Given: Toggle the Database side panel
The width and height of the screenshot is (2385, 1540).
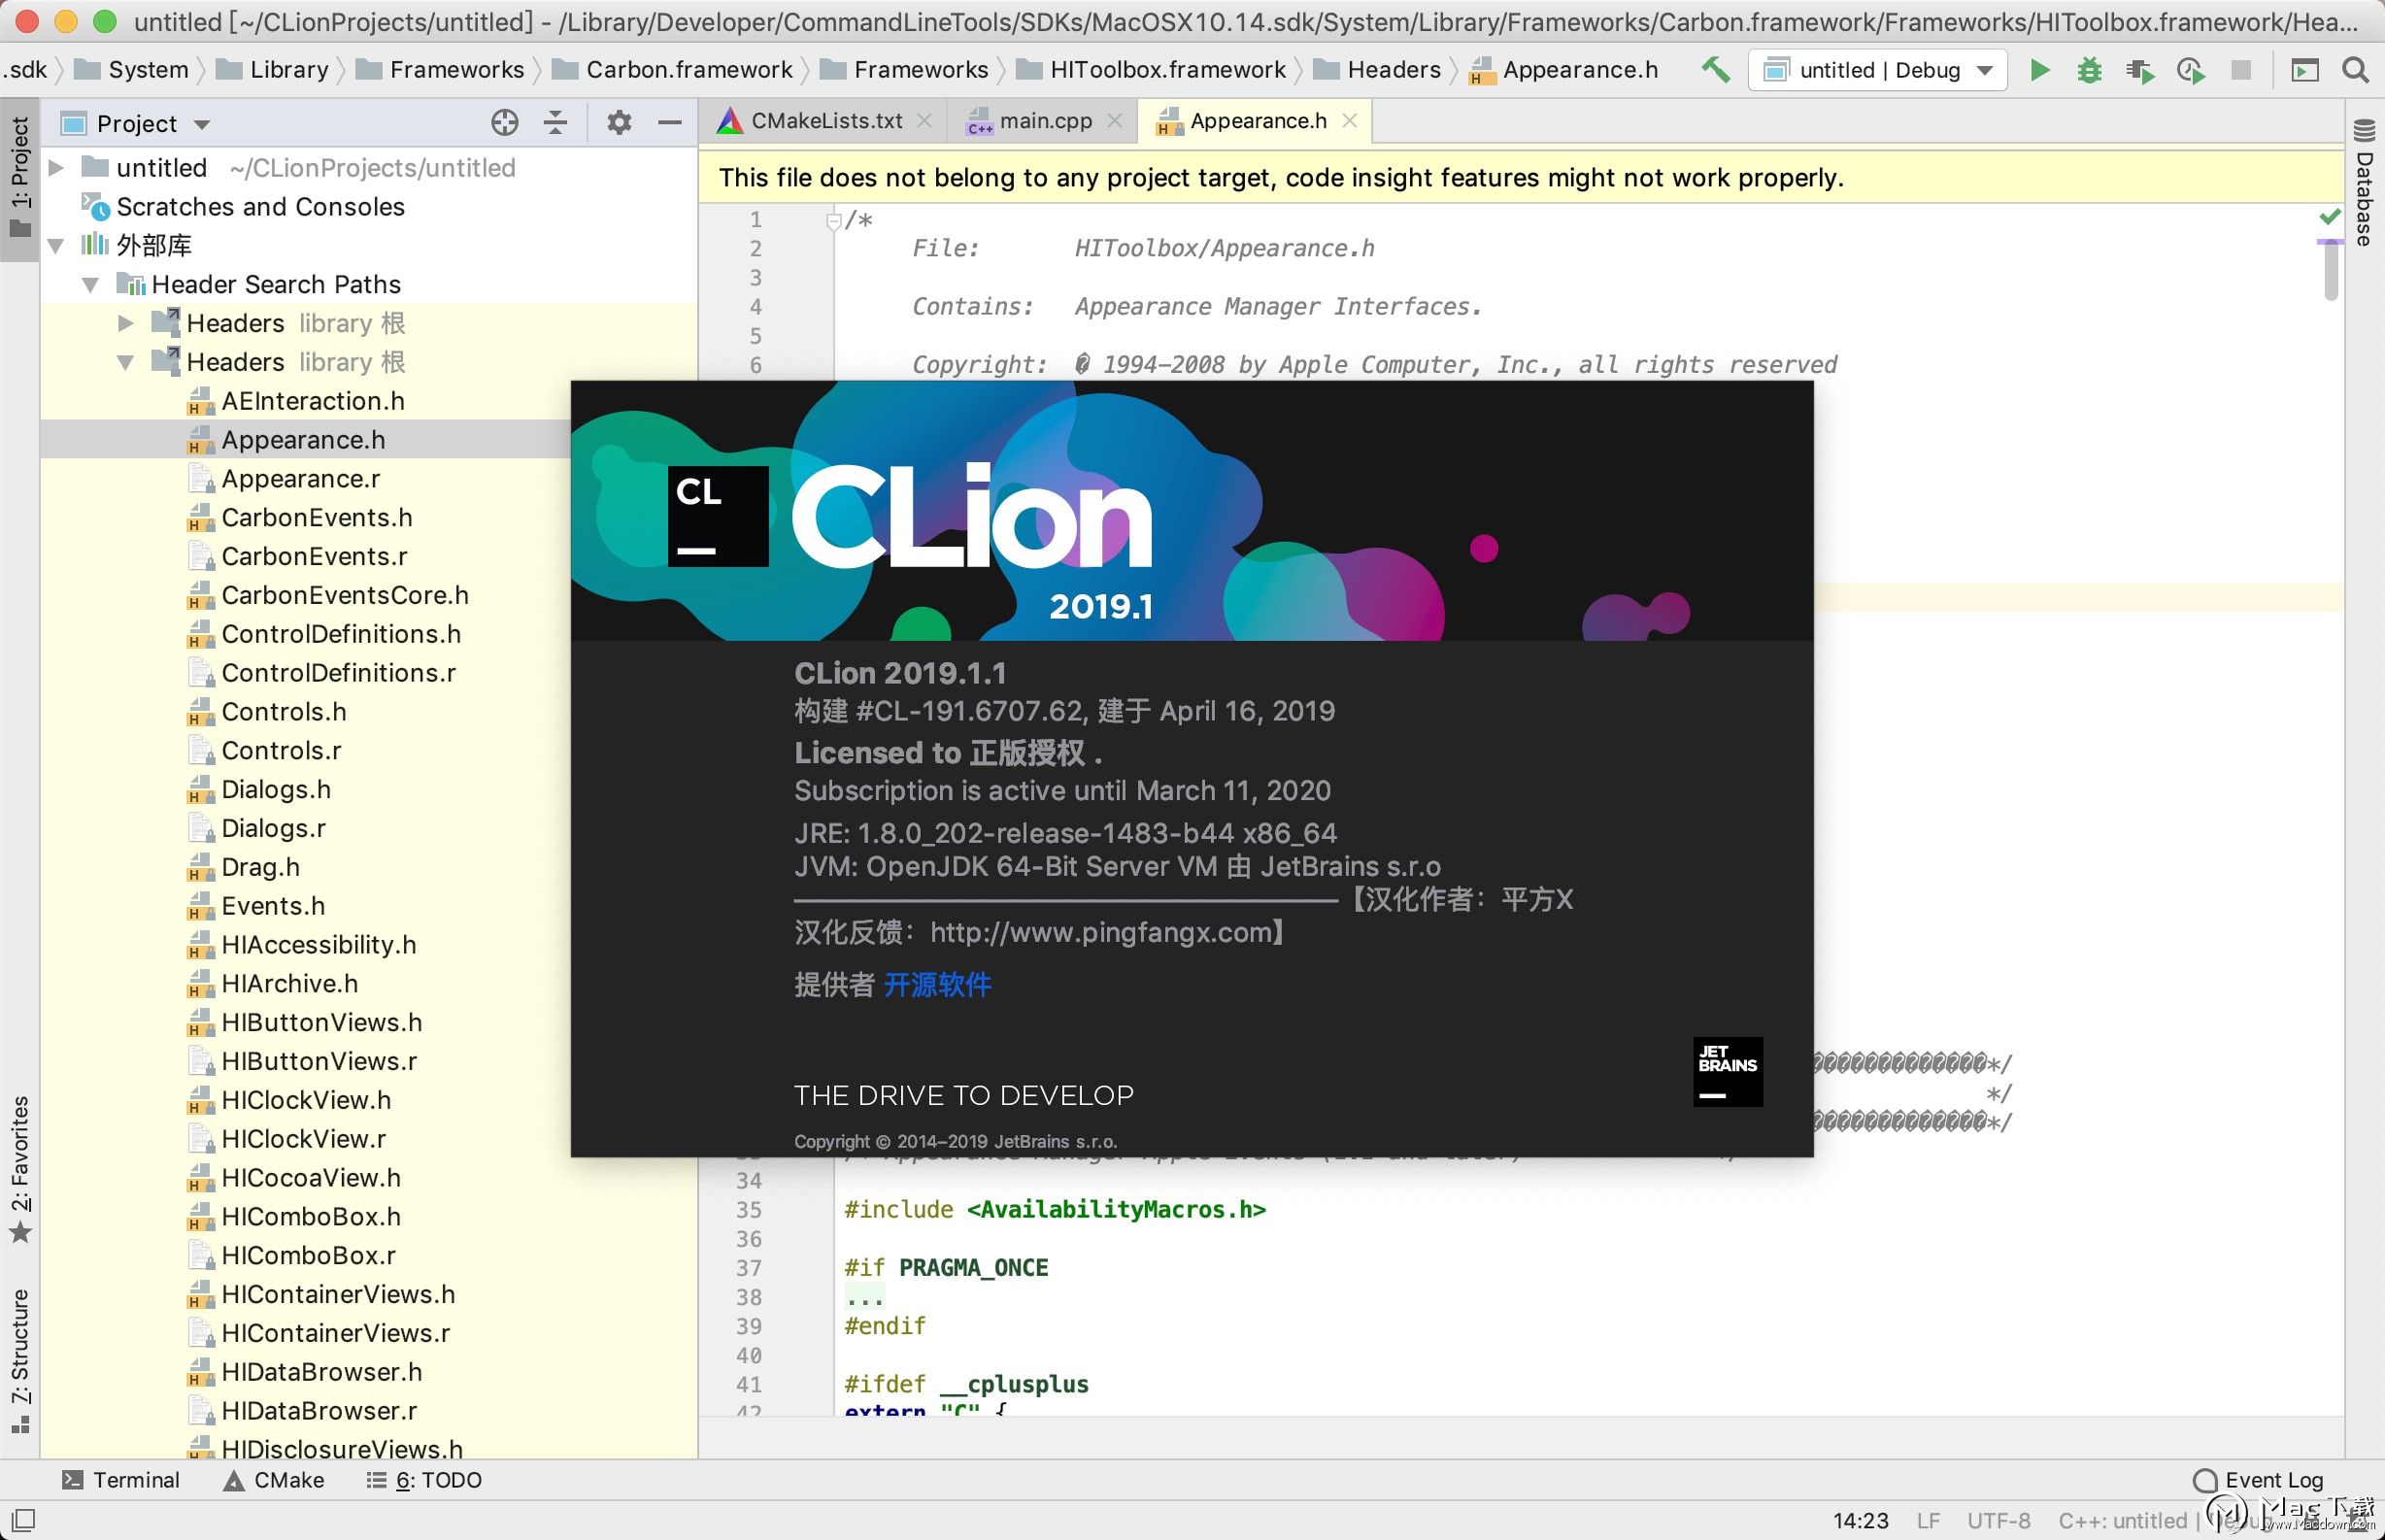Looking at the screenshot, I should 2364,182.
